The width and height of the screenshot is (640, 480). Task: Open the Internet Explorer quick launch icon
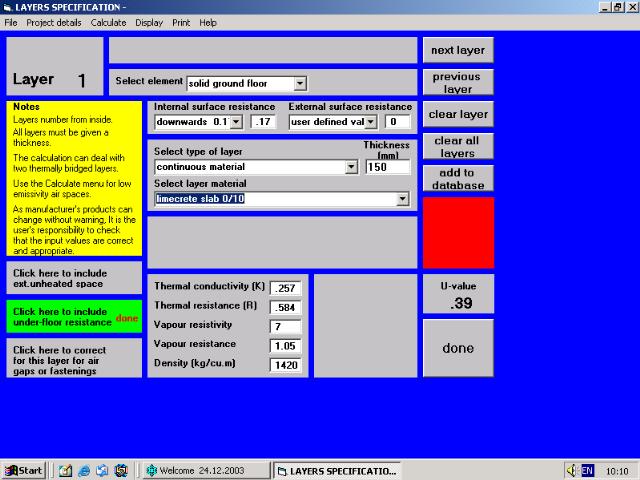pyautogui.click(x=84, y=470)
